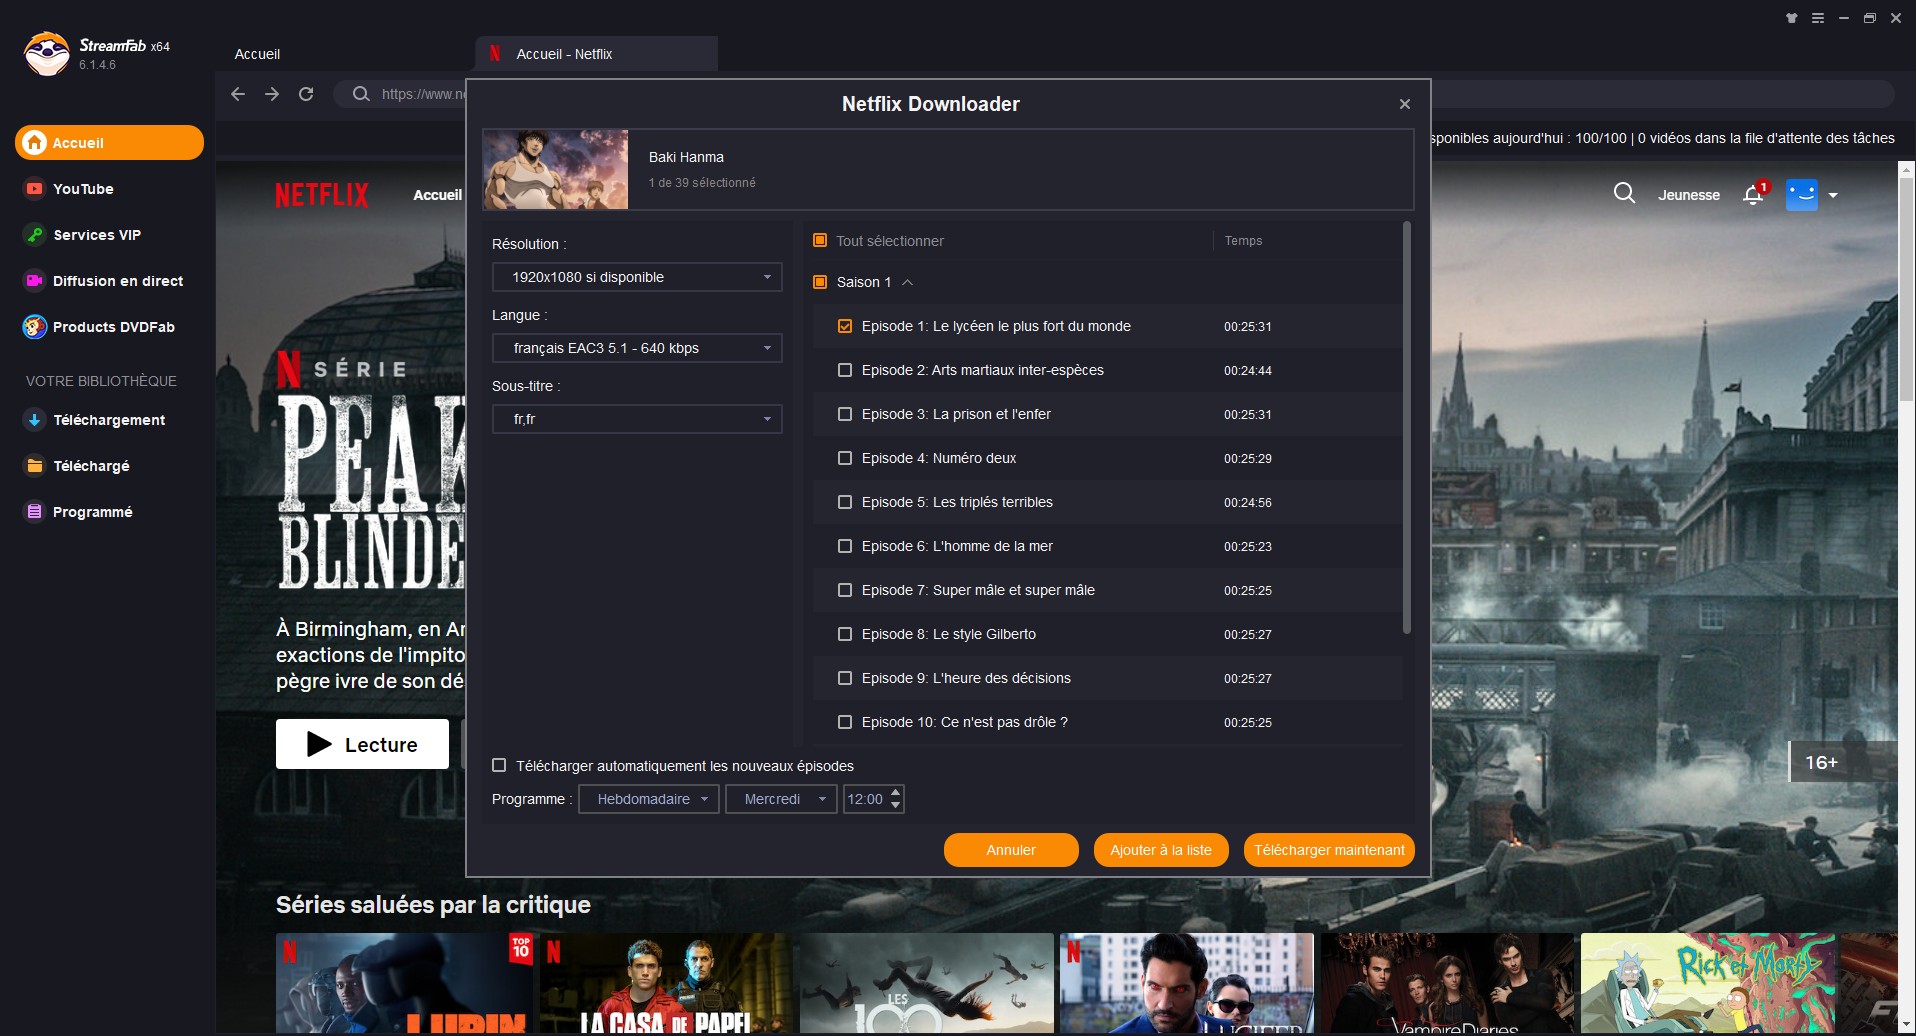The width and height of the screenshot is (1916, 1036).
Task: Open the Langue audio dropdown
Action: click(637, 348)
